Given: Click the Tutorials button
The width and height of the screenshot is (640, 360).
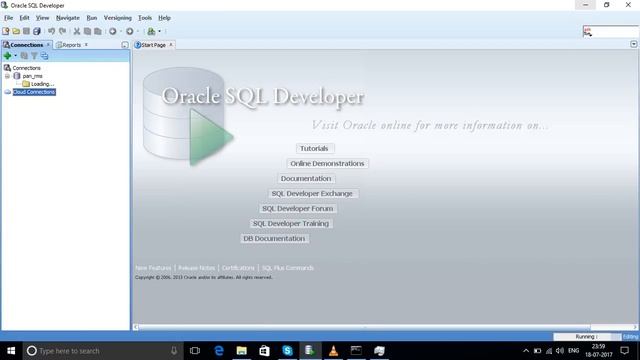Looking at the screenshot, I should click(314, 149).
